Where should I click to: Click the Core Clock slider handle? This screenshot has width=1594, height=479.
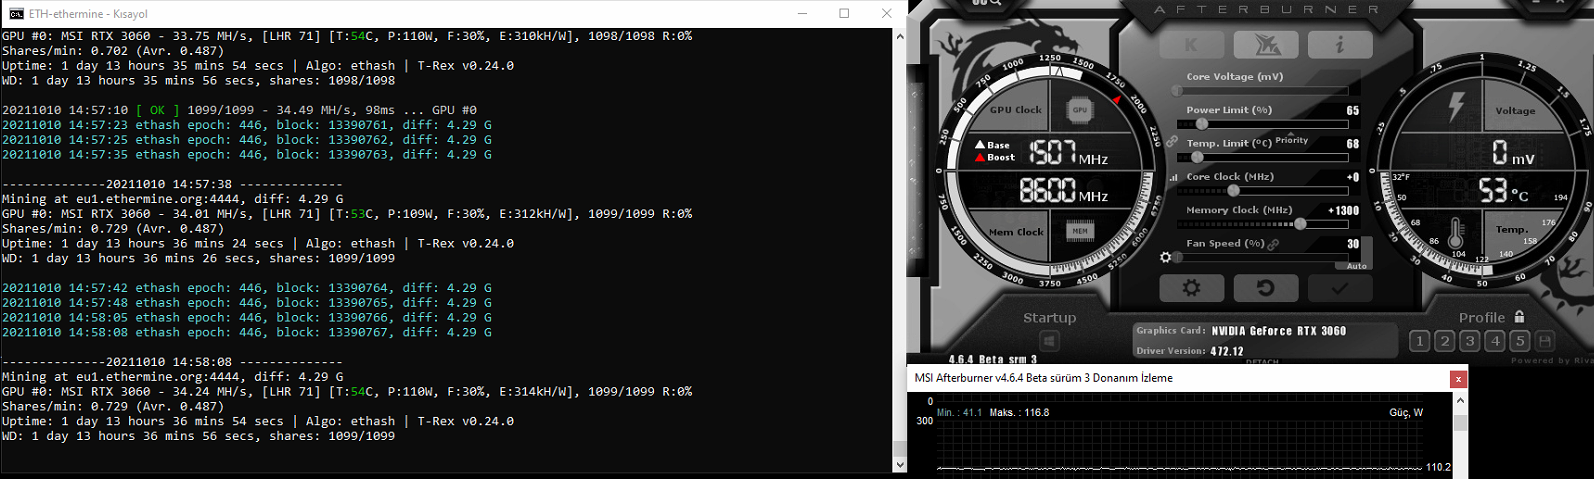click(1233, 191)
